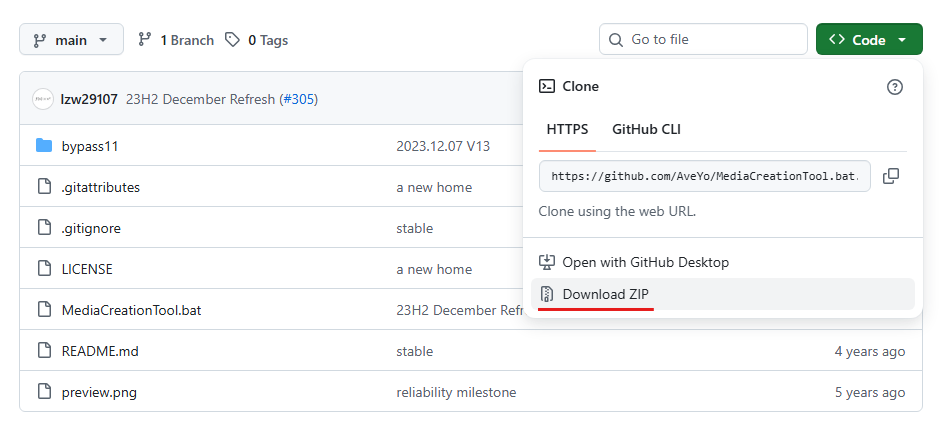Copy the clone URL to clipboard
942x425 pixels.
pos(891,176)
